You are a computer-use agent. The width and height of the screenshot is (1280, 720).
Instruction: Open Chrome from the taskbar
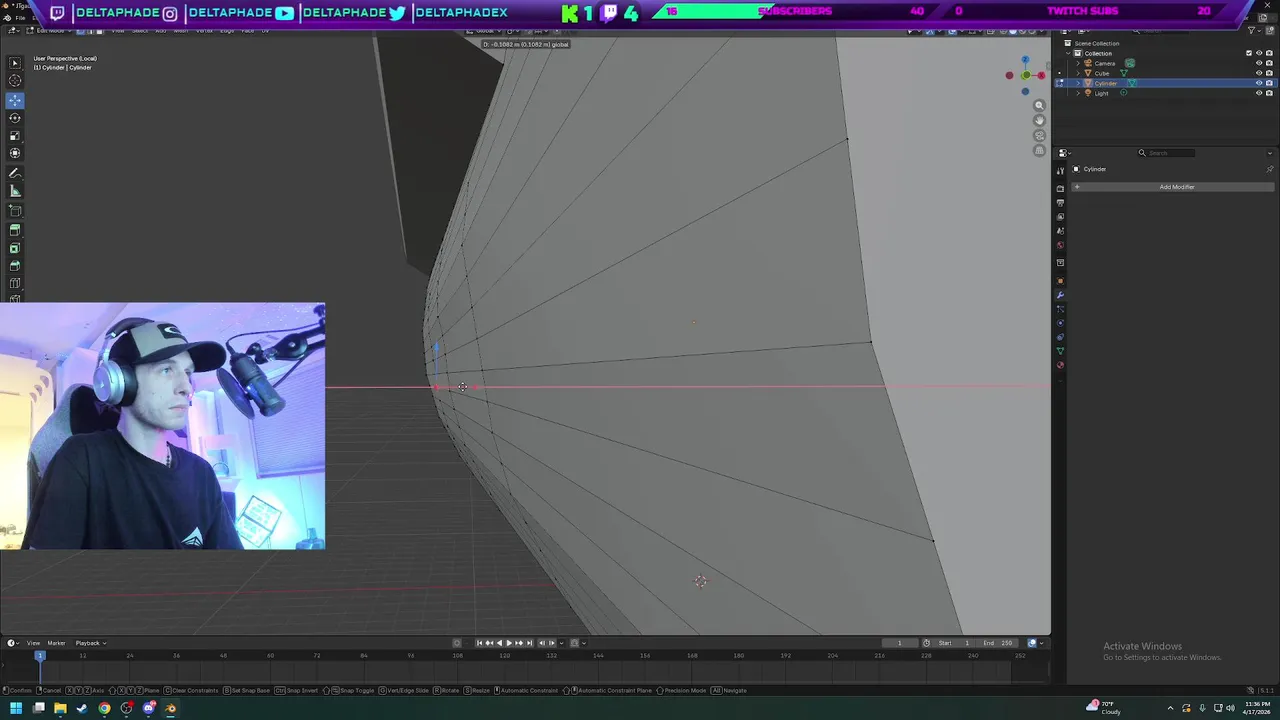click(104, 708)
